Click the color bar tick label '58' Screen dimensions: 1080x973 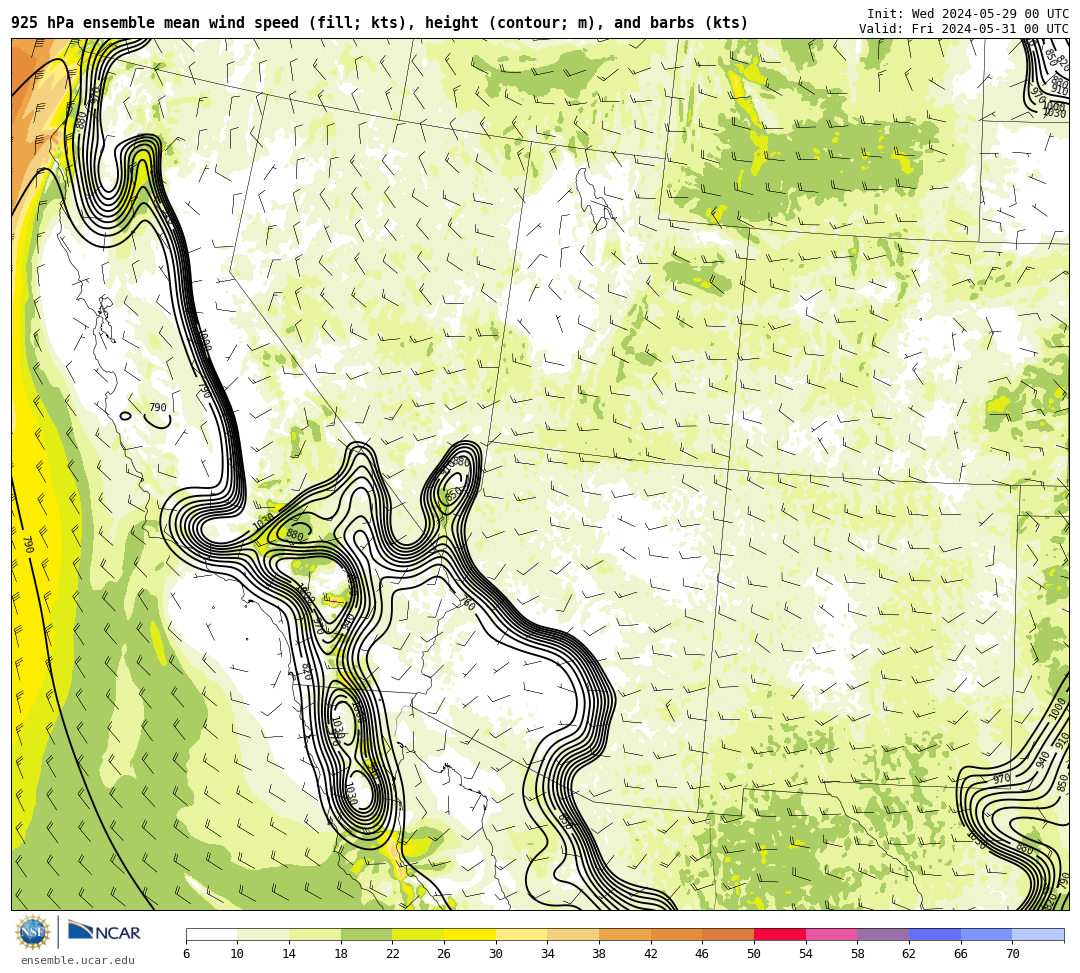(x=858, y=954)
